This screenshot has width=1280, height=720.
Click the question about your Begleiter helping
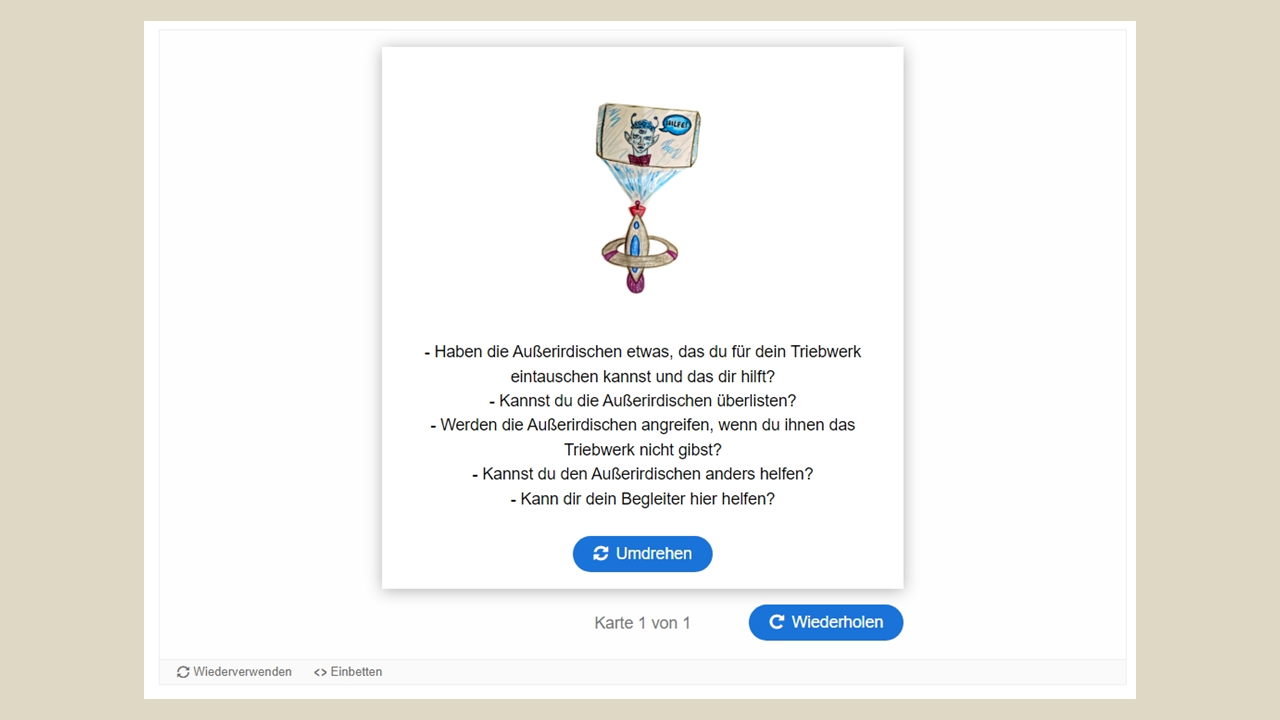point(642,498)
